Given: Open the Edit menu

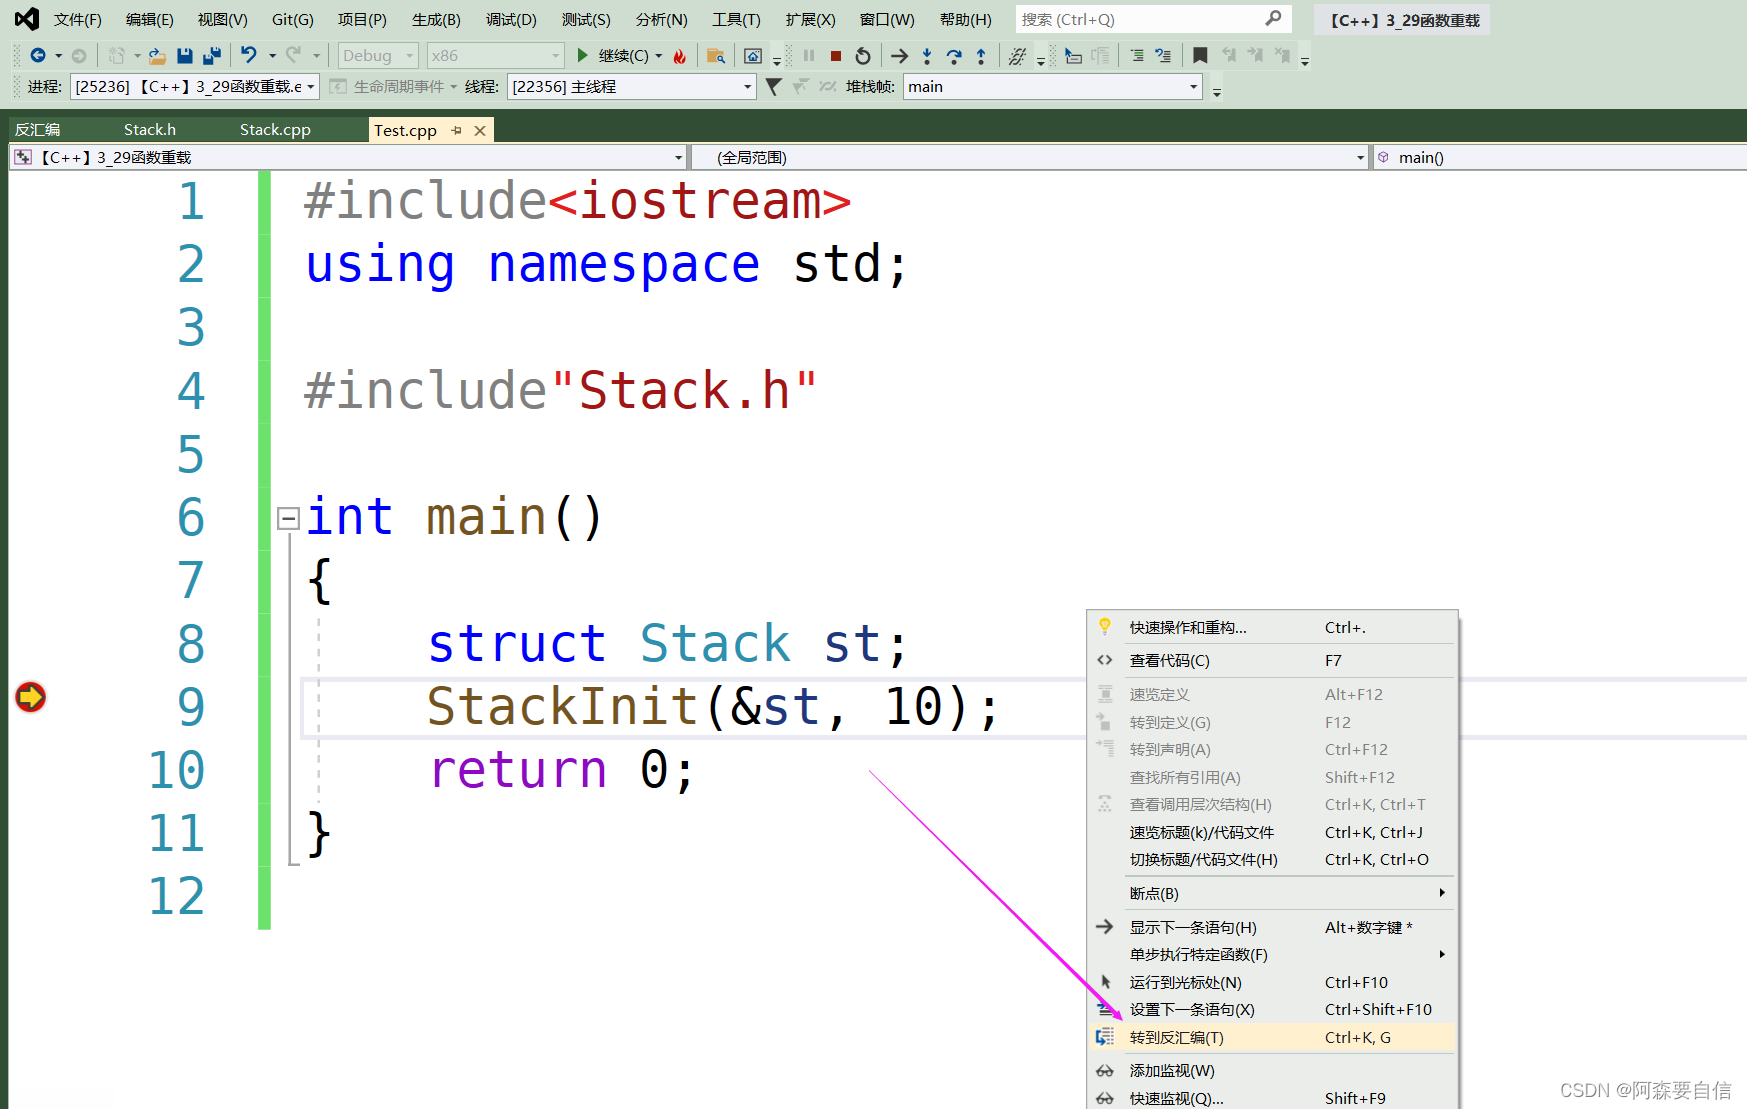Looking at the screenshot, I should click(150, 19).
